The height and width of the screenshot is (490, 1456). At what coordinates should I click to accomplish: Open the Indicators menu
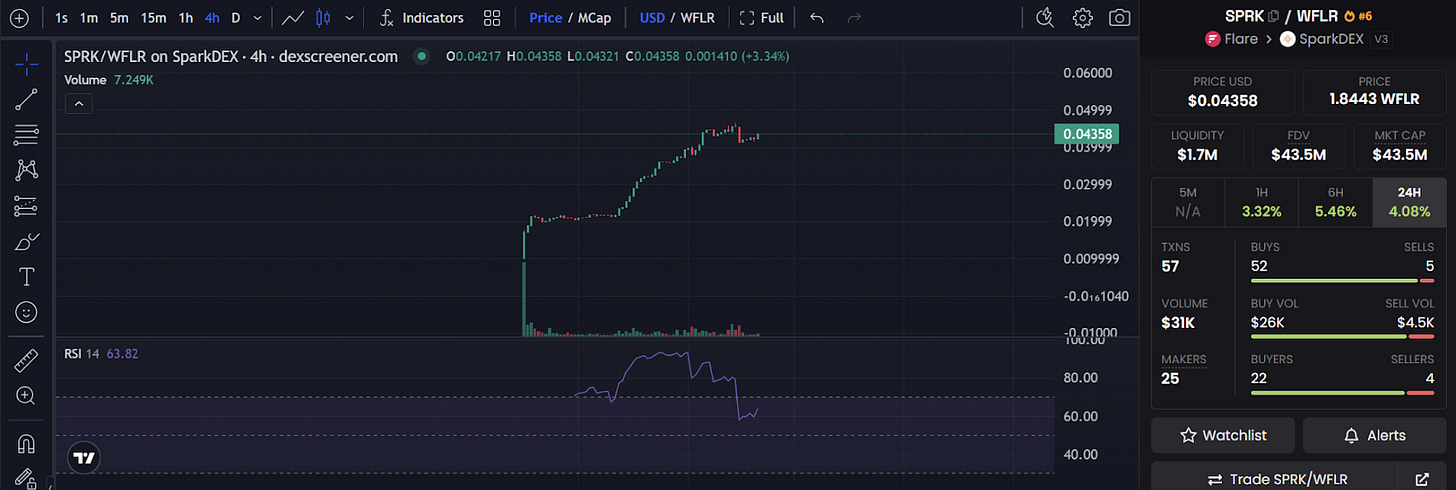(422, 18)
